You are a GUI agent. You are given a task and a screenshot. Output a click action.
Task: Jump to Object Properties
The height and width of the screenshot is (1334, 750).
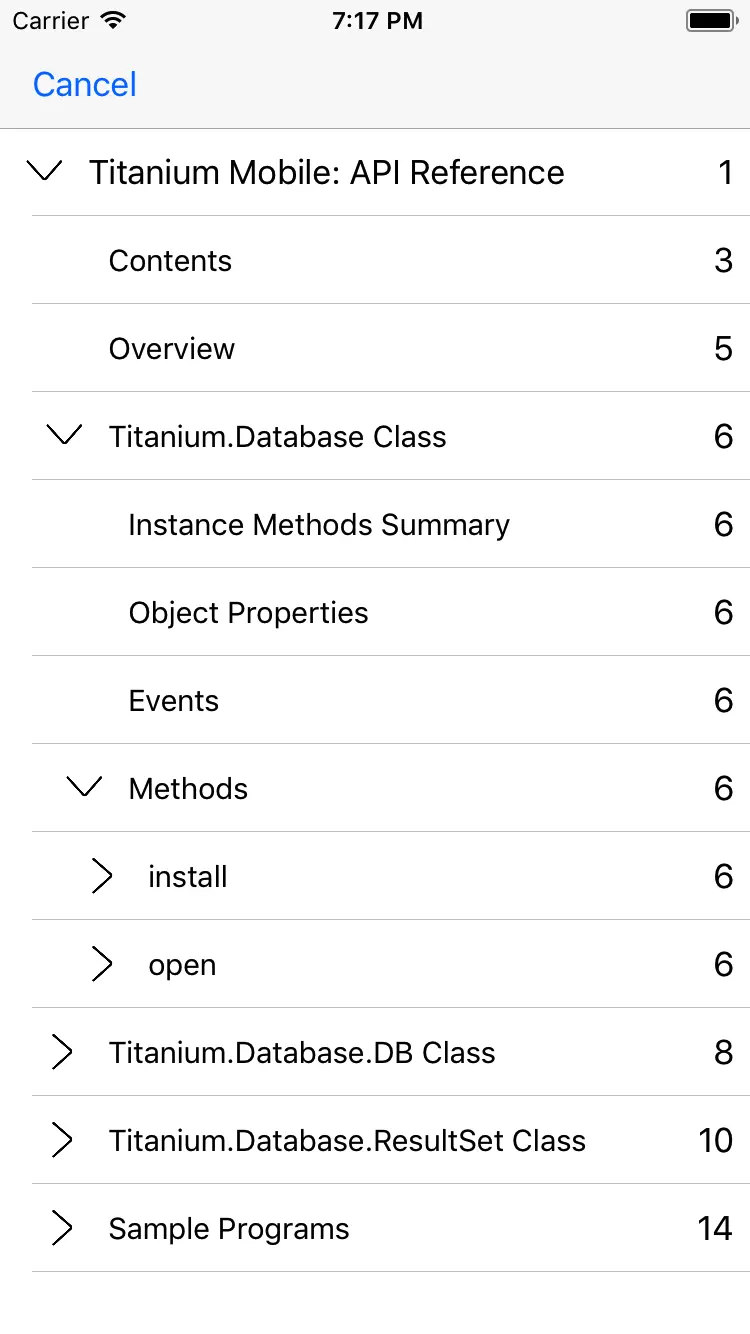[248, 613]
